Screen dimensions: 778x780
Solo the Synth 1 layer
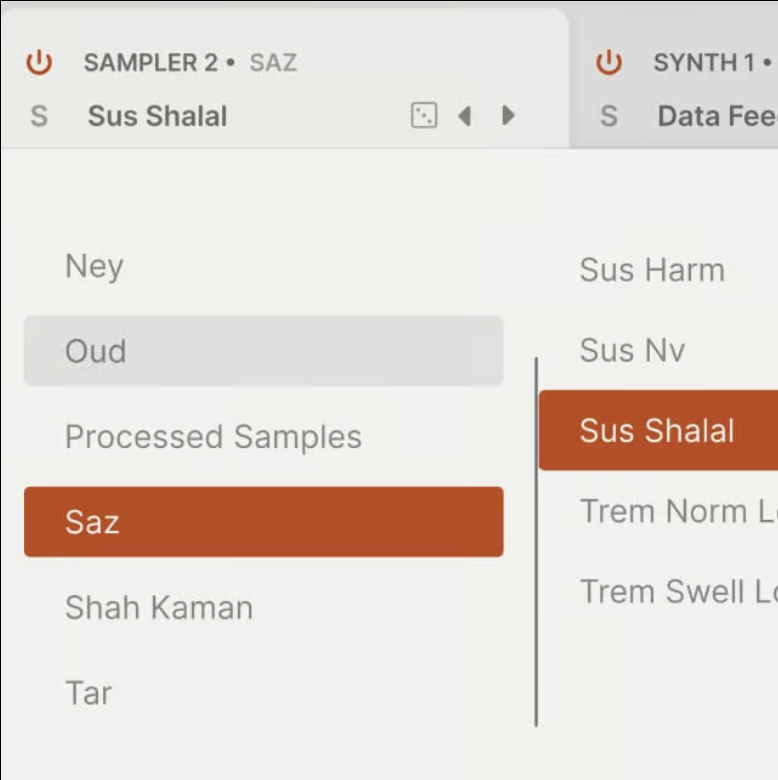pyautogui.click(x=608, y=116)
